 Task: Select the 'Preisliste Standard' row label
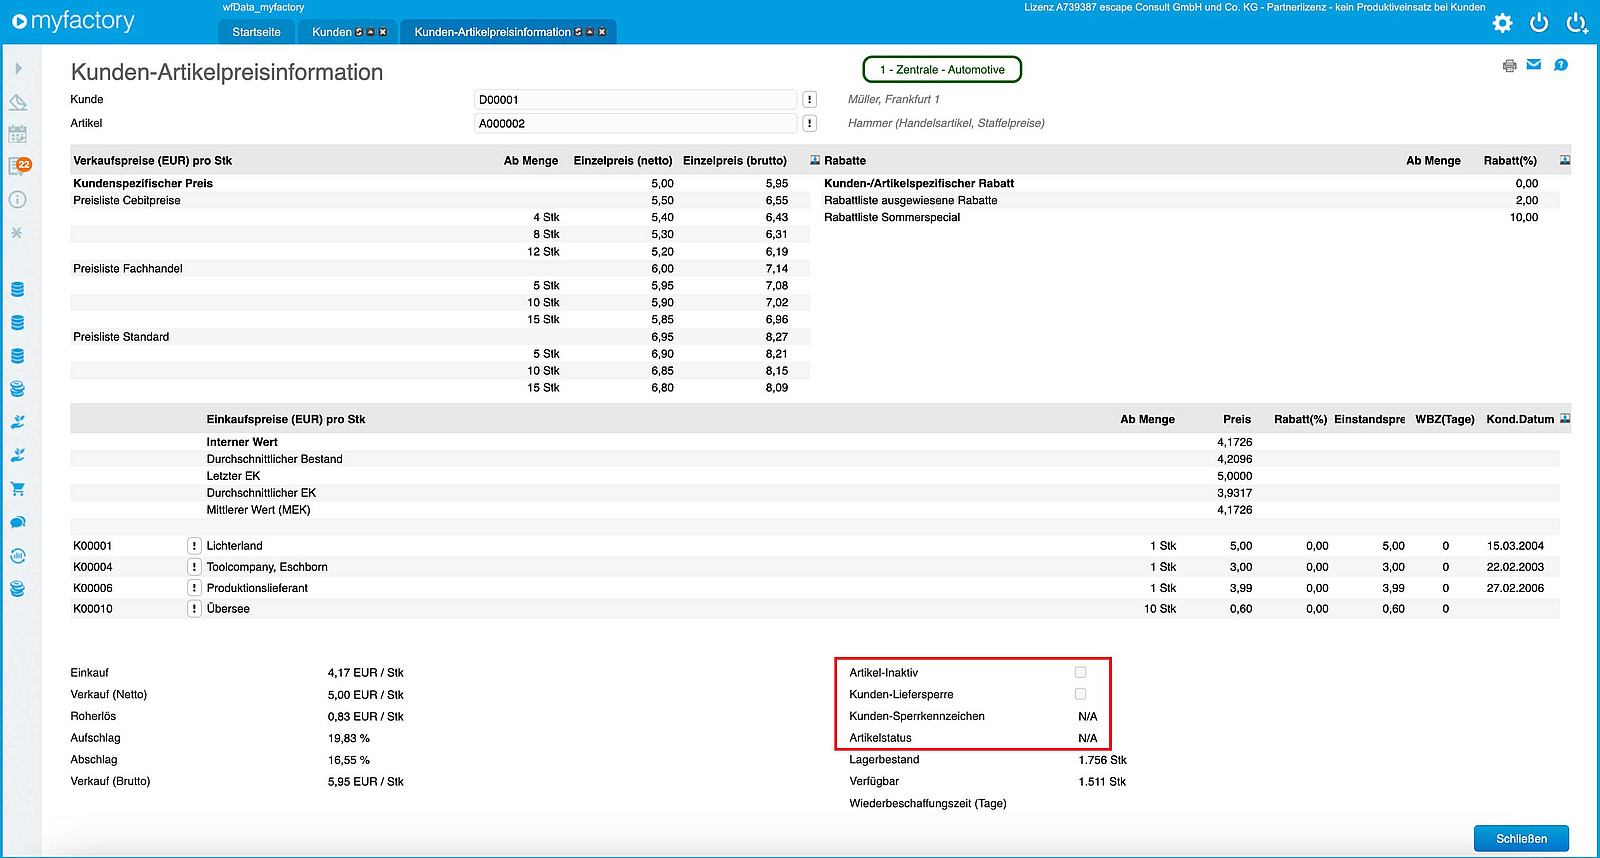121,337
